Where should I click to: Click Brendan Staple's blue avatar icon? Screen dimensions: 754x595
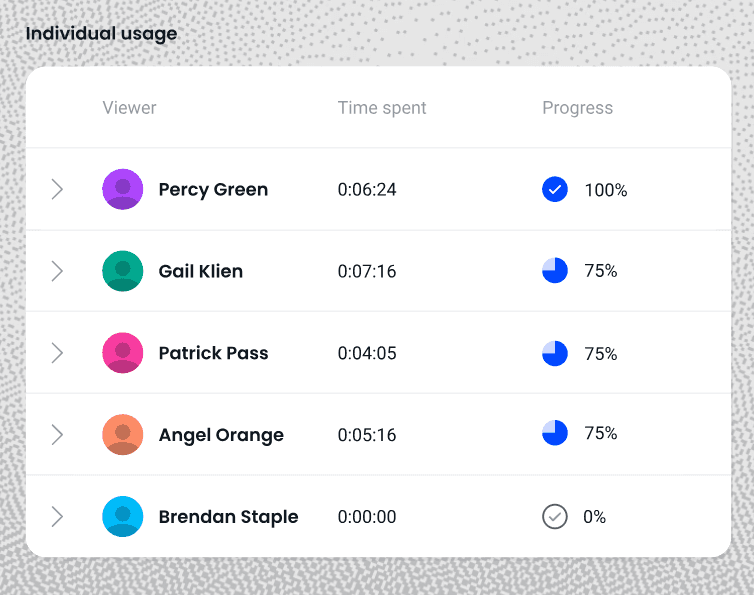coord(123,517)
